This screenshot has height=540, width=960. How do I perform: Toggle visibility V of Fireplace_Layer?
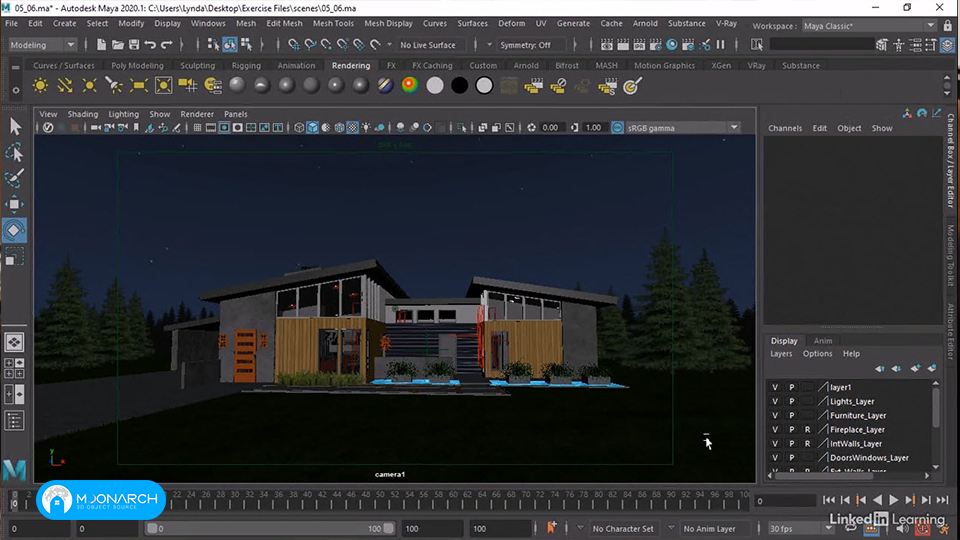775,429
